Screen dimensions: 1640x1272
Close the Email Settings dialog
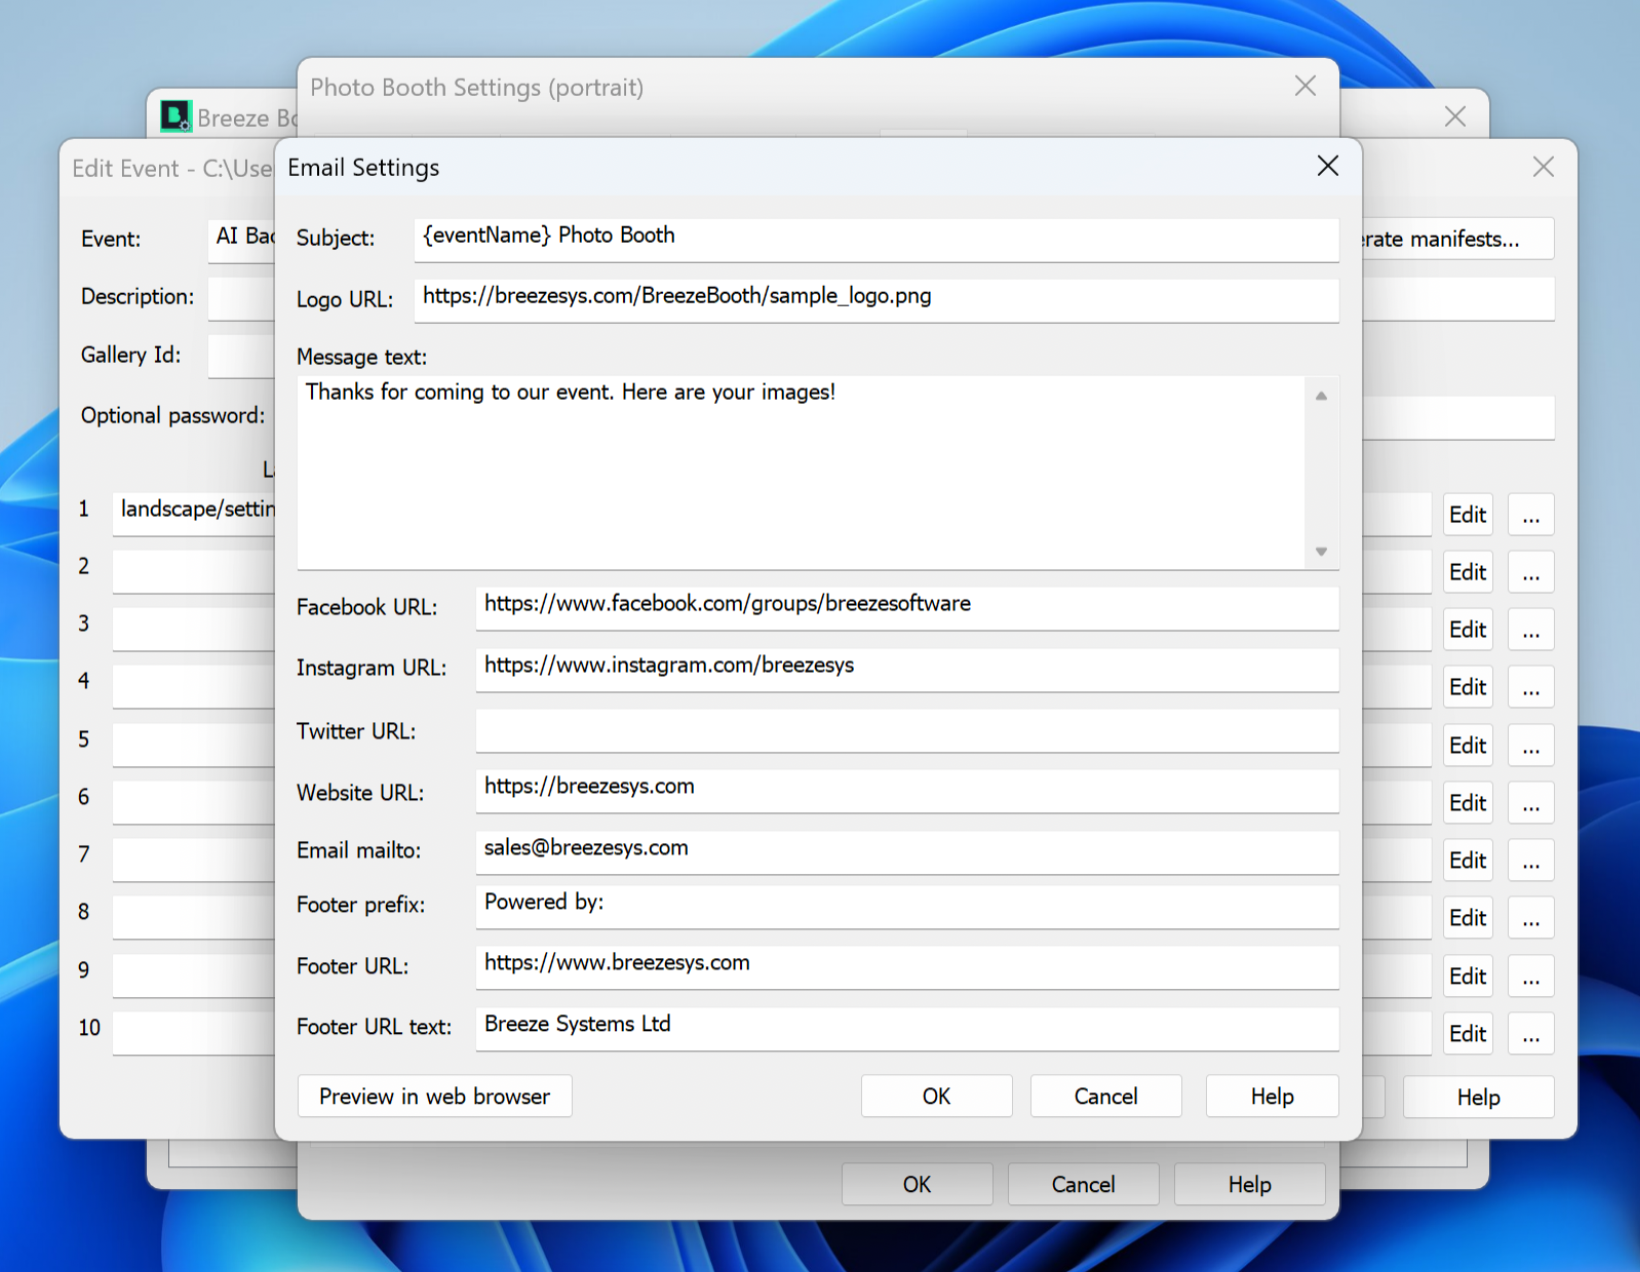click(x=1327, y=166)
